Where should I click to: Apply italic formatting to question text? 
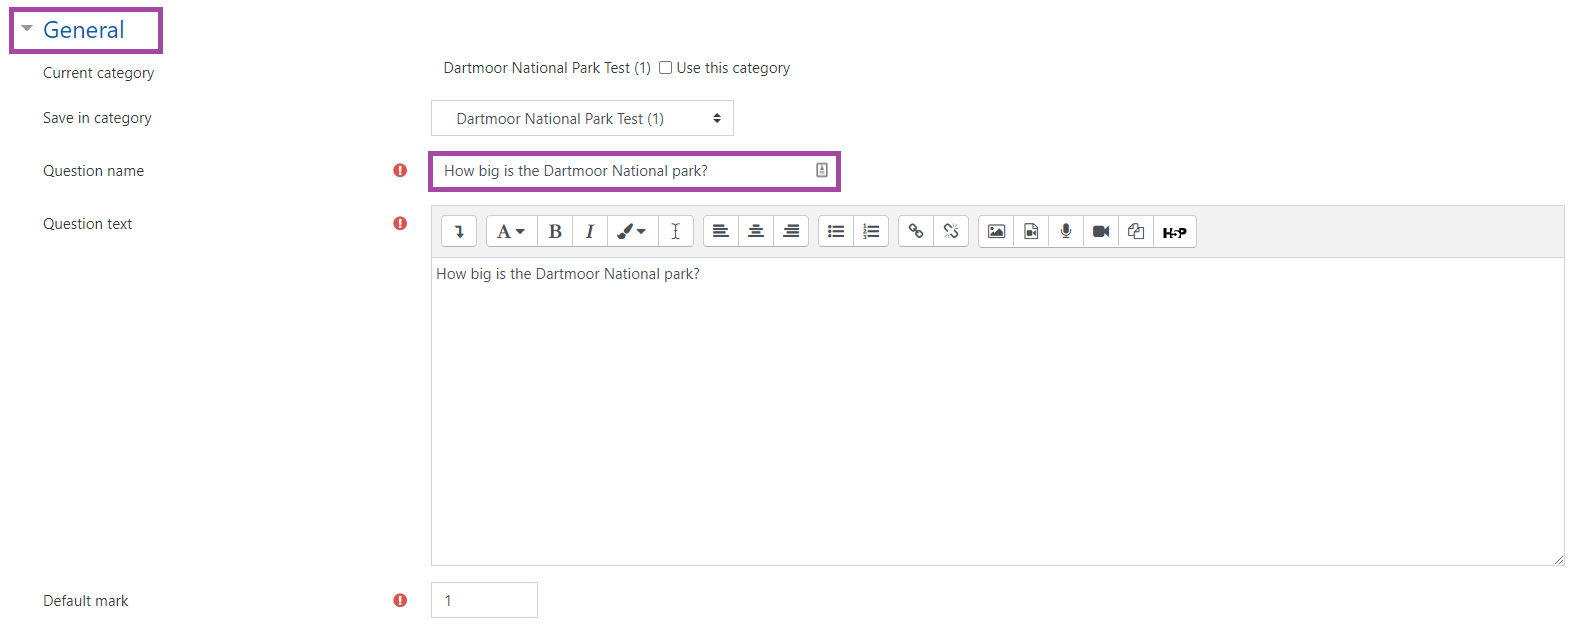pos(590,232)
